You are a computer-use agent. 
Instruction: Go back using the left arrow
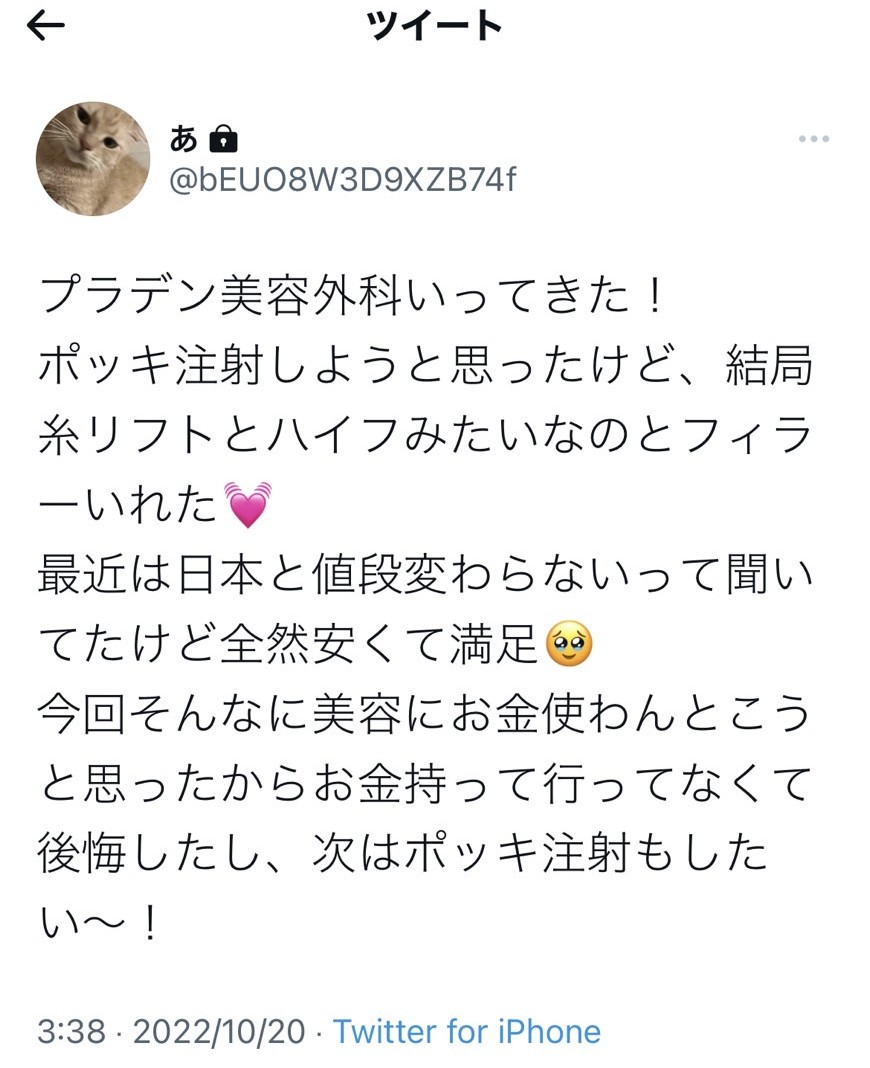point(46,26)
